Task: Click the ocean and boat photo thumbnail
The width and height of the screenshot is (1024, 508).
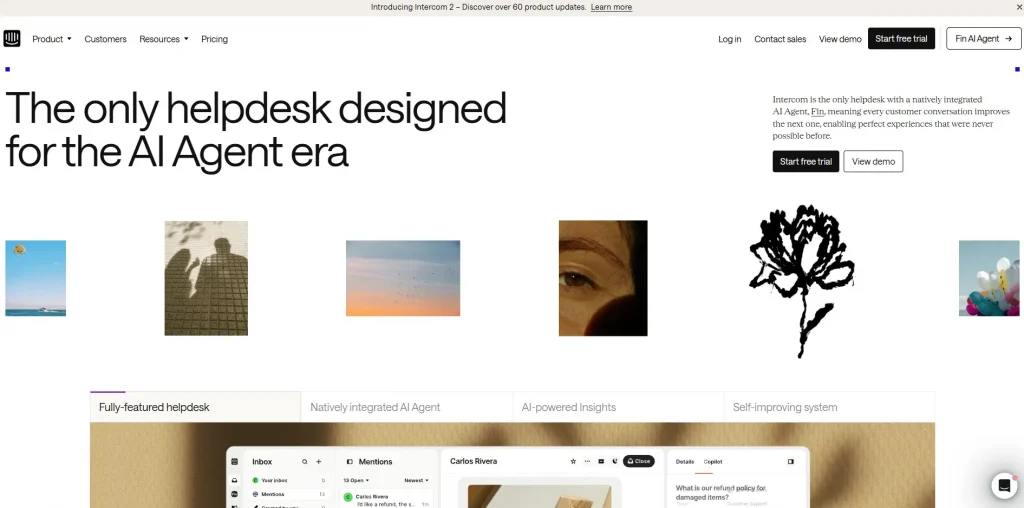Action: pyautogui.click(x=35, y=278)
